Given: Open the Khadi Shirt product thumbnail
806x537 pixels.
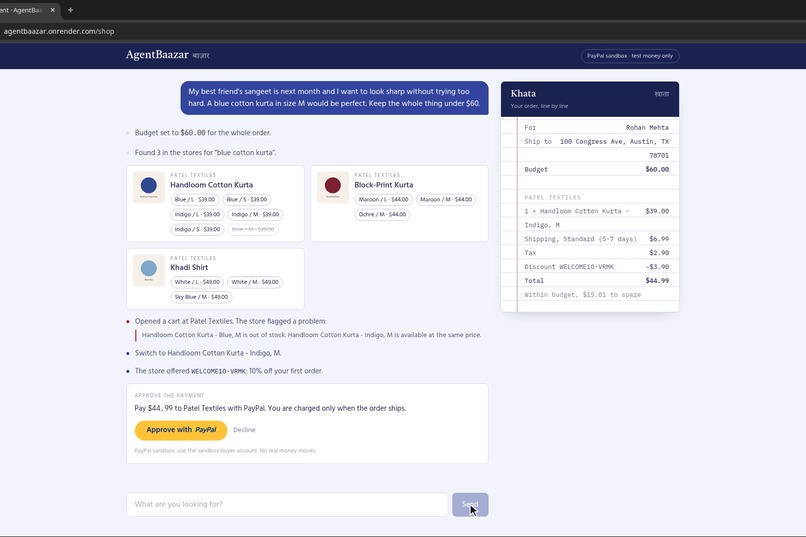Looking at the screenshot, I should 149,270.
